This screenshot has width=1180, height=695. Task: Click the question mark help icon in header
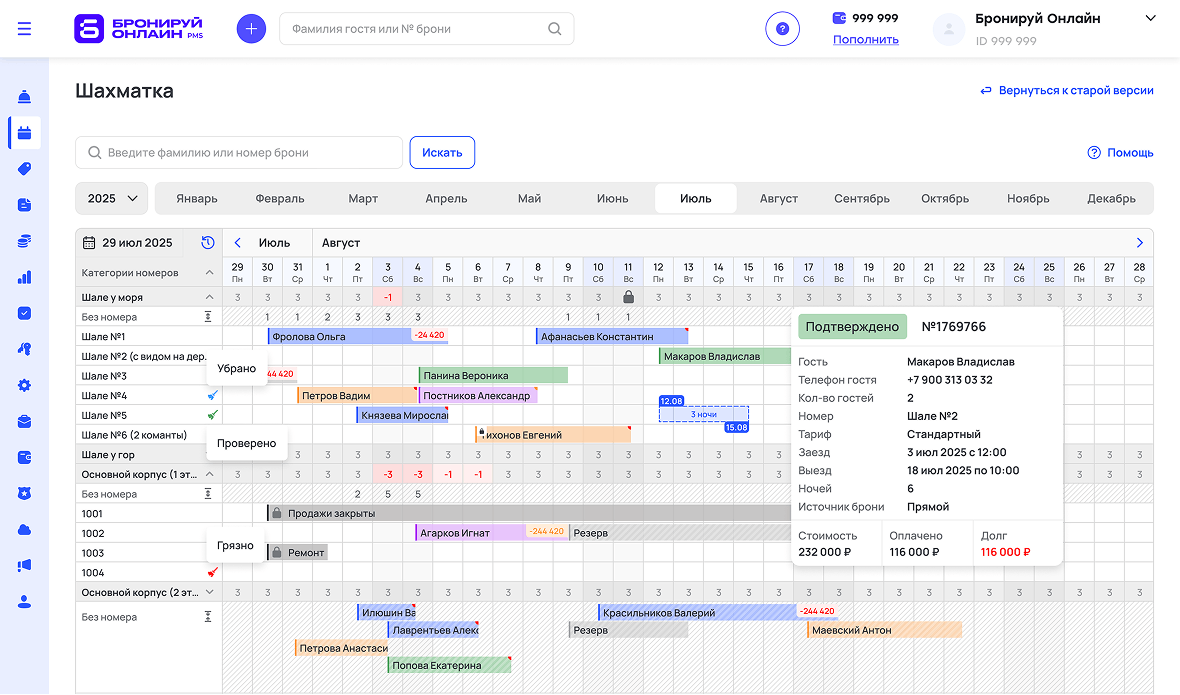(782, 29)
